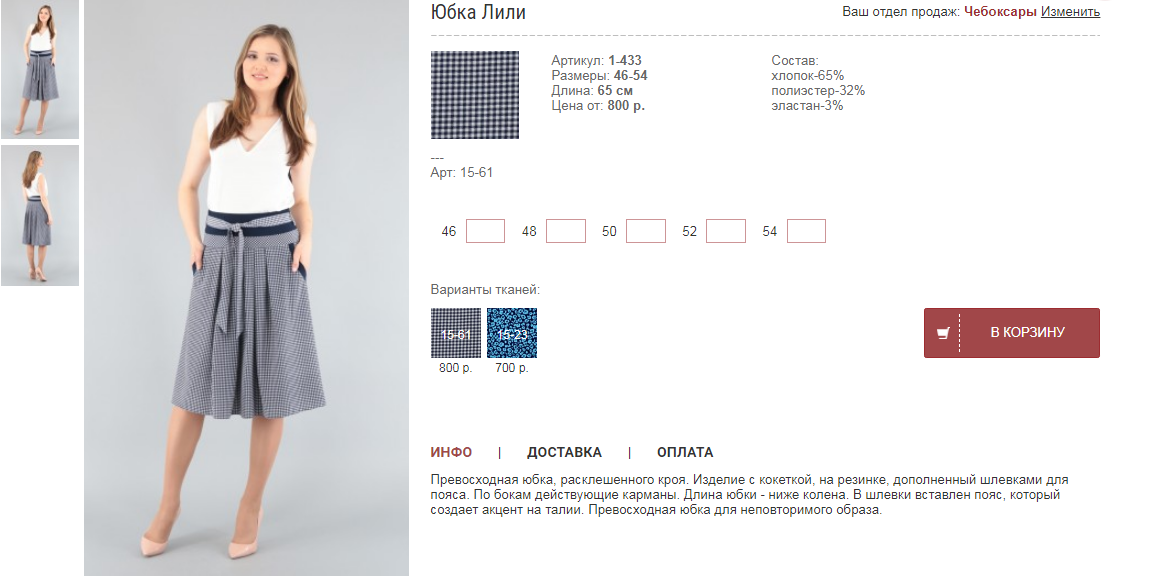Screen dimensions: 1149x578
Task: Open the ОПЛАТА tab
Action: [685, 452]
